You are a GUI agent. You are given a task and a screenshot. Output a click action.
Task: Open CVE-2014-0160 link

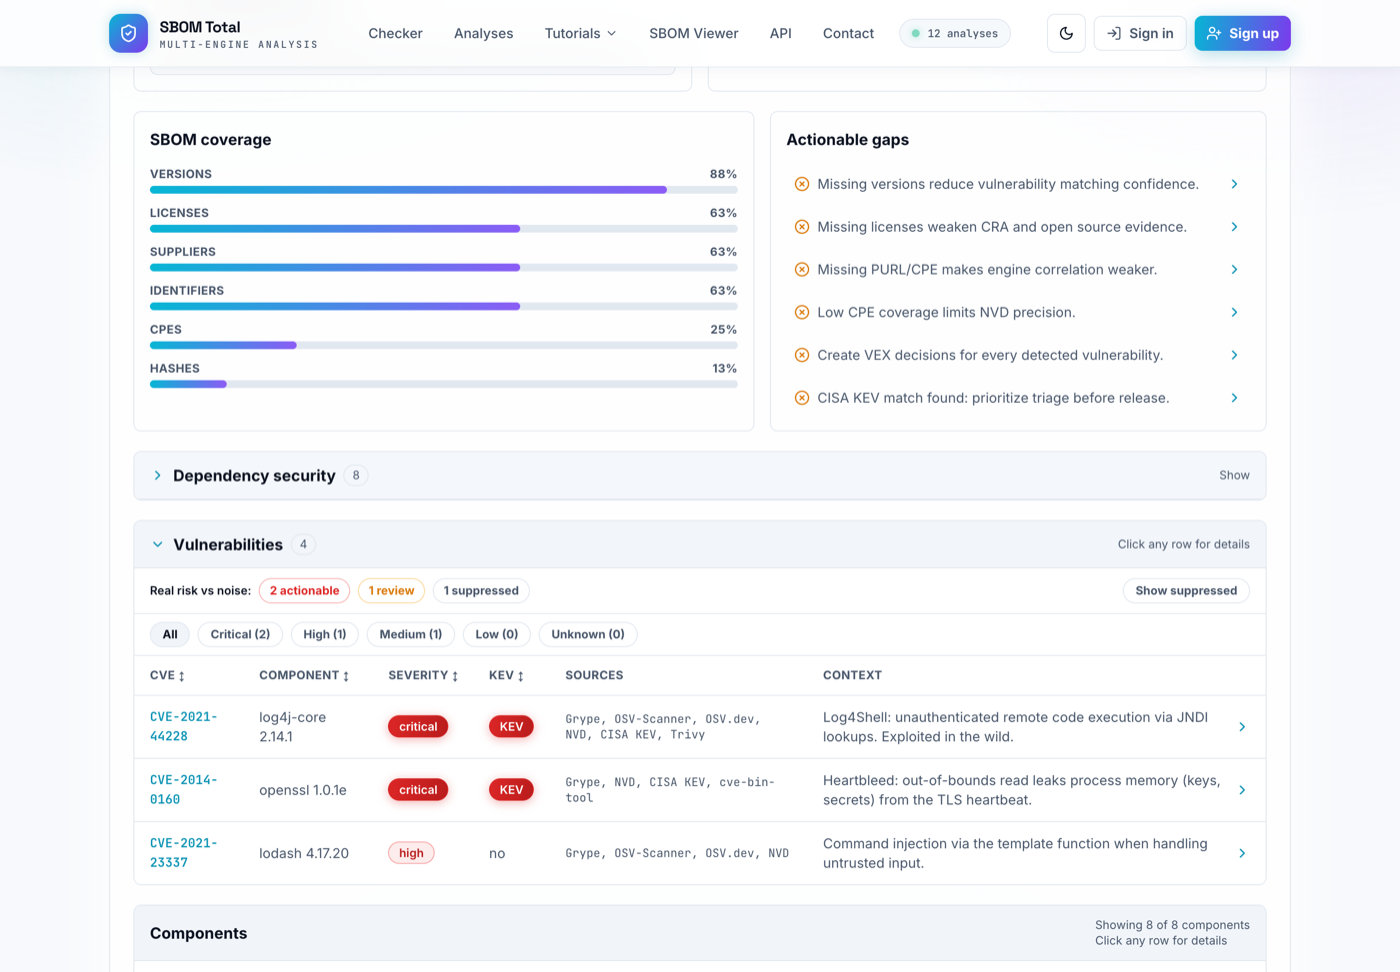[x=183, y=789]
